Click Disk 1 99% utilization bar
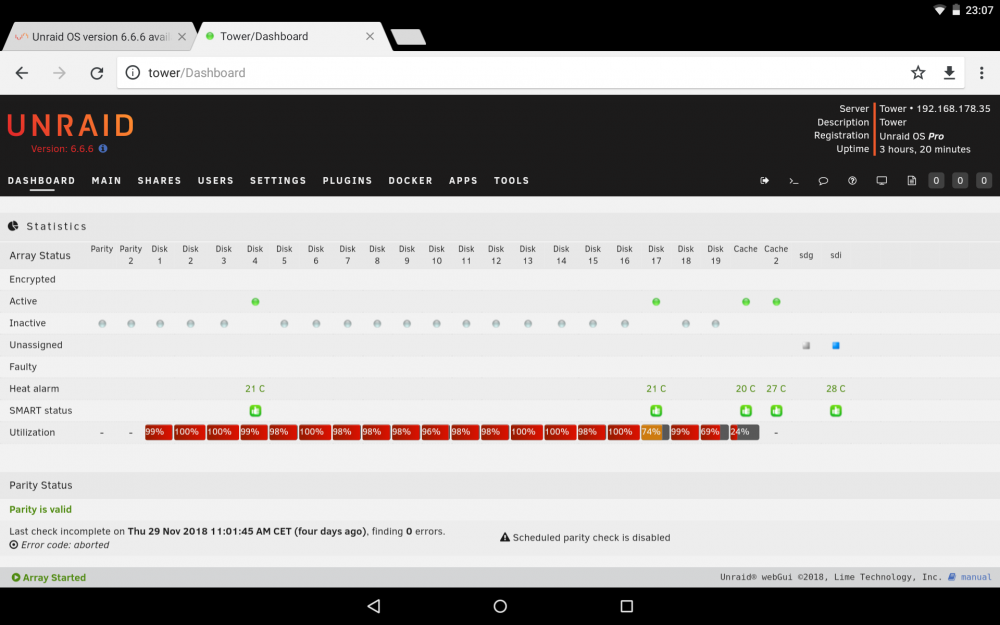 point(159,432)
